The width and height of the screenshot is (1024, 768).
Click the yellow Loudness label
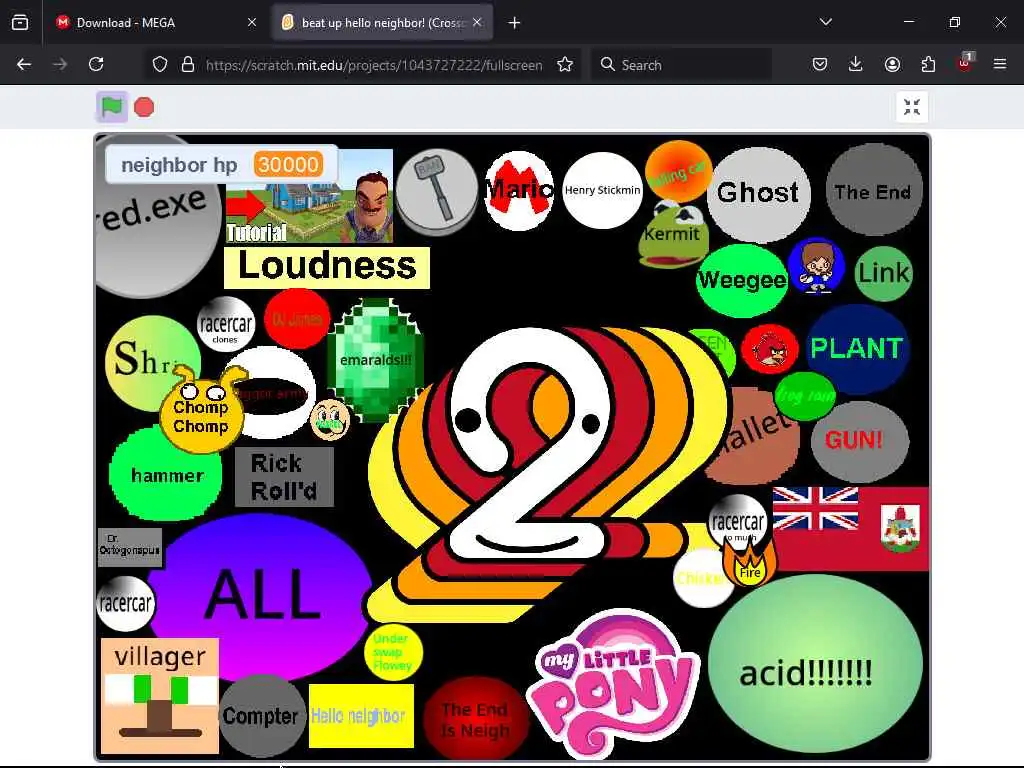pos(327,267)
